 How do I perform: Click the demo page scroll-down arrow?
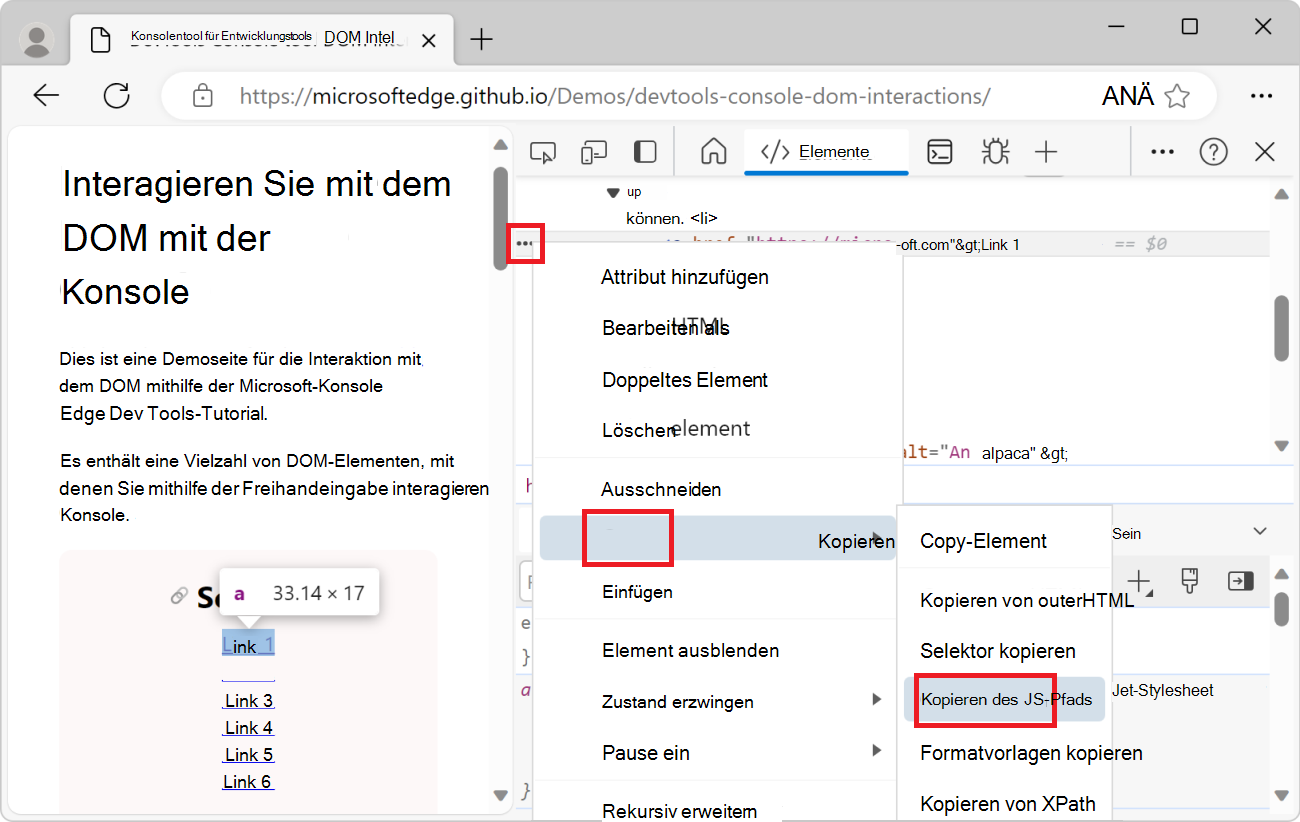coord(501,796)
